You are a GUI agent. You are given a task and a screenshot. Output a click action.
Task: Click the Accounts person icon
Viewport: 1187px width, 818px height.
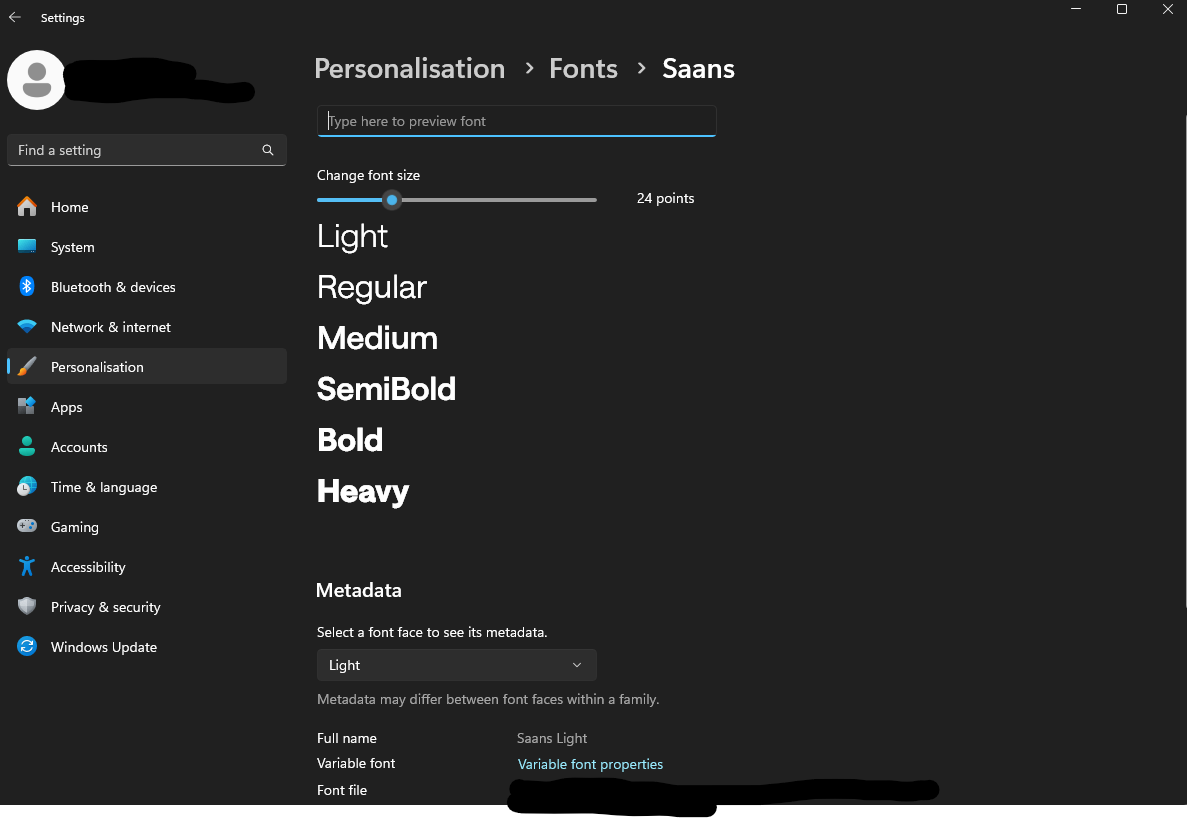(27, 447)
